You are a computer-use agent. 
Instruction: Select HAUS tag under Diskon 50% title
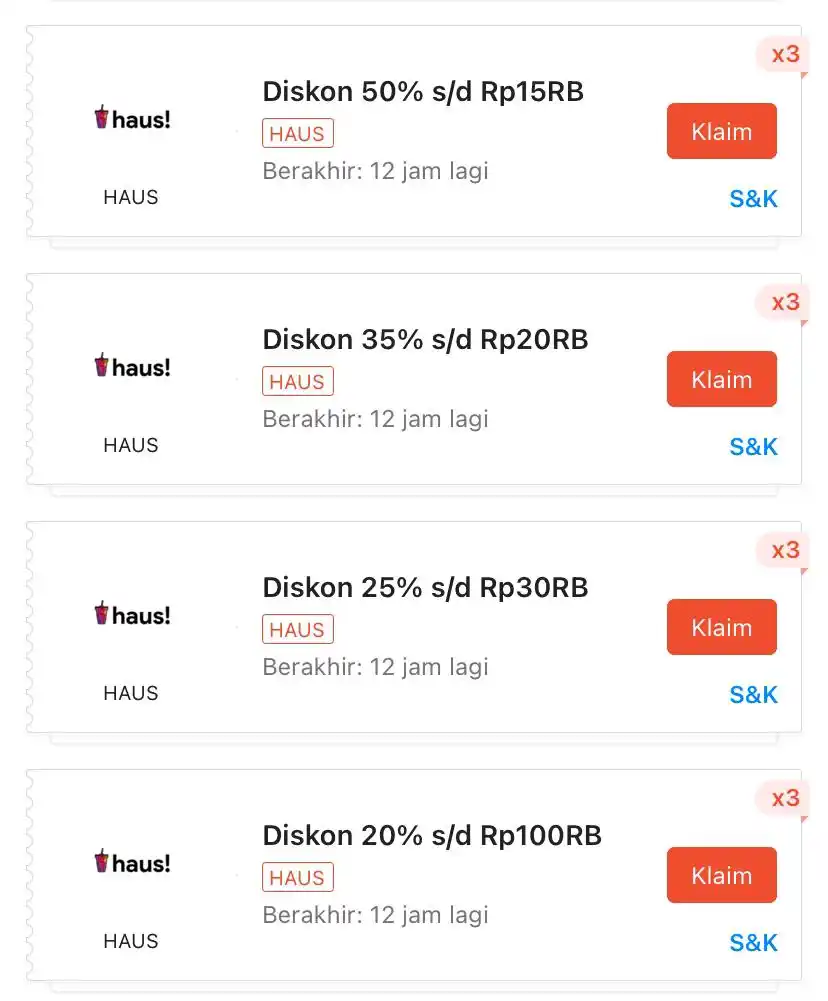297,133
